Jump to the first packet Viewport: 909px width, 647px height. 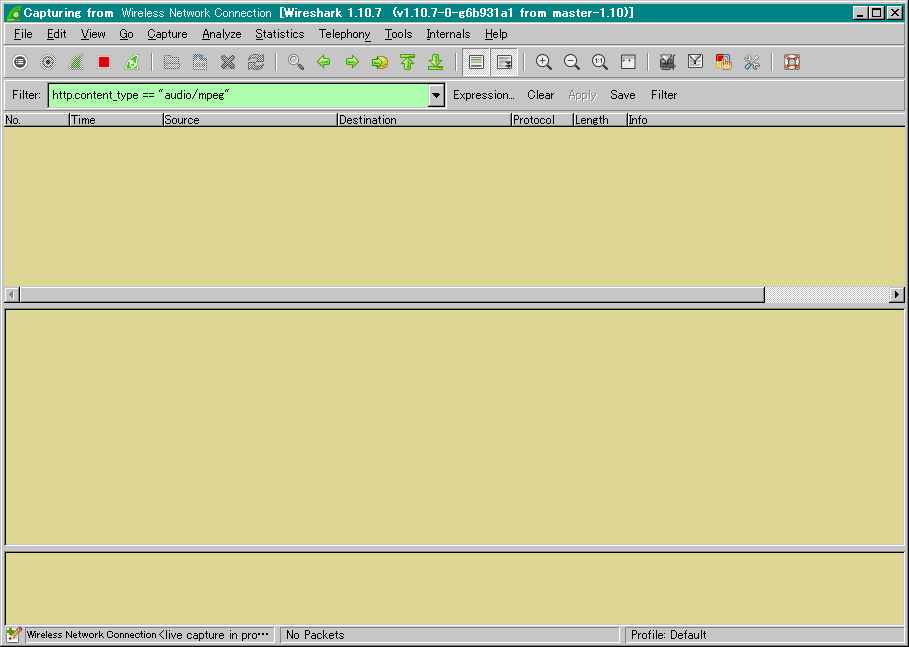pyautogui.click(x=407, y=62)
